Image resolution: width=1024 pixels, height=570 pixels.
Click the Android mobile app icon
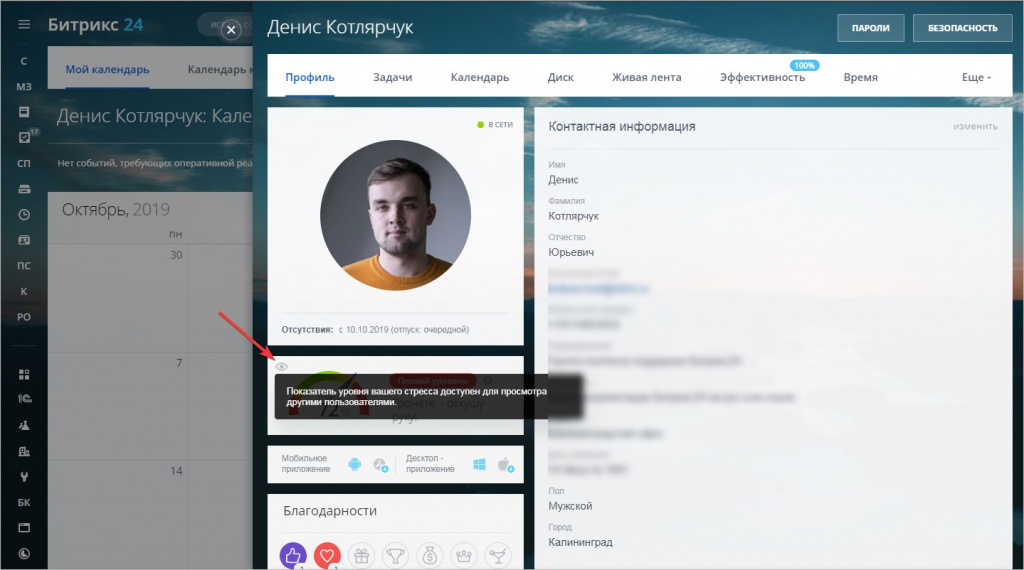[x=354, y=464]
